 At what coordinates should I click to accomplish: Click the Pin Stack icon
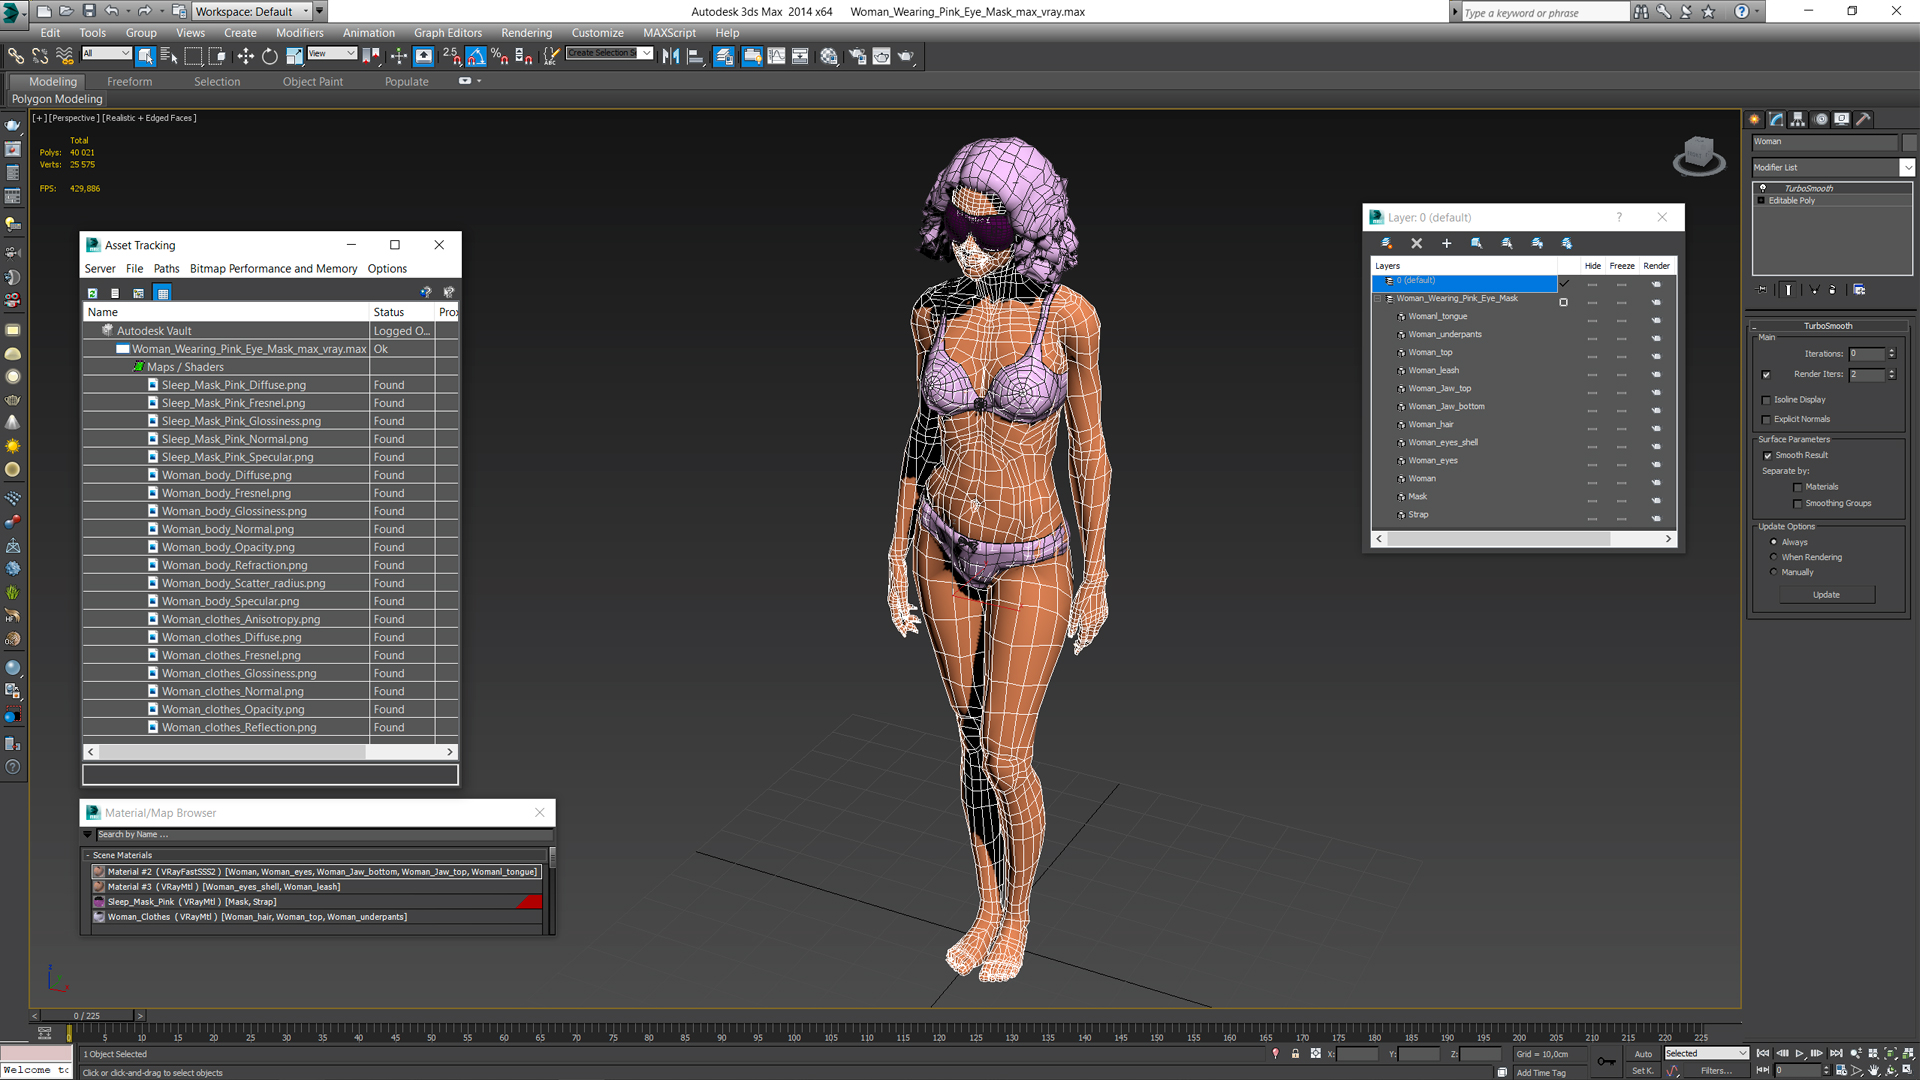(x=1762, y=290)
